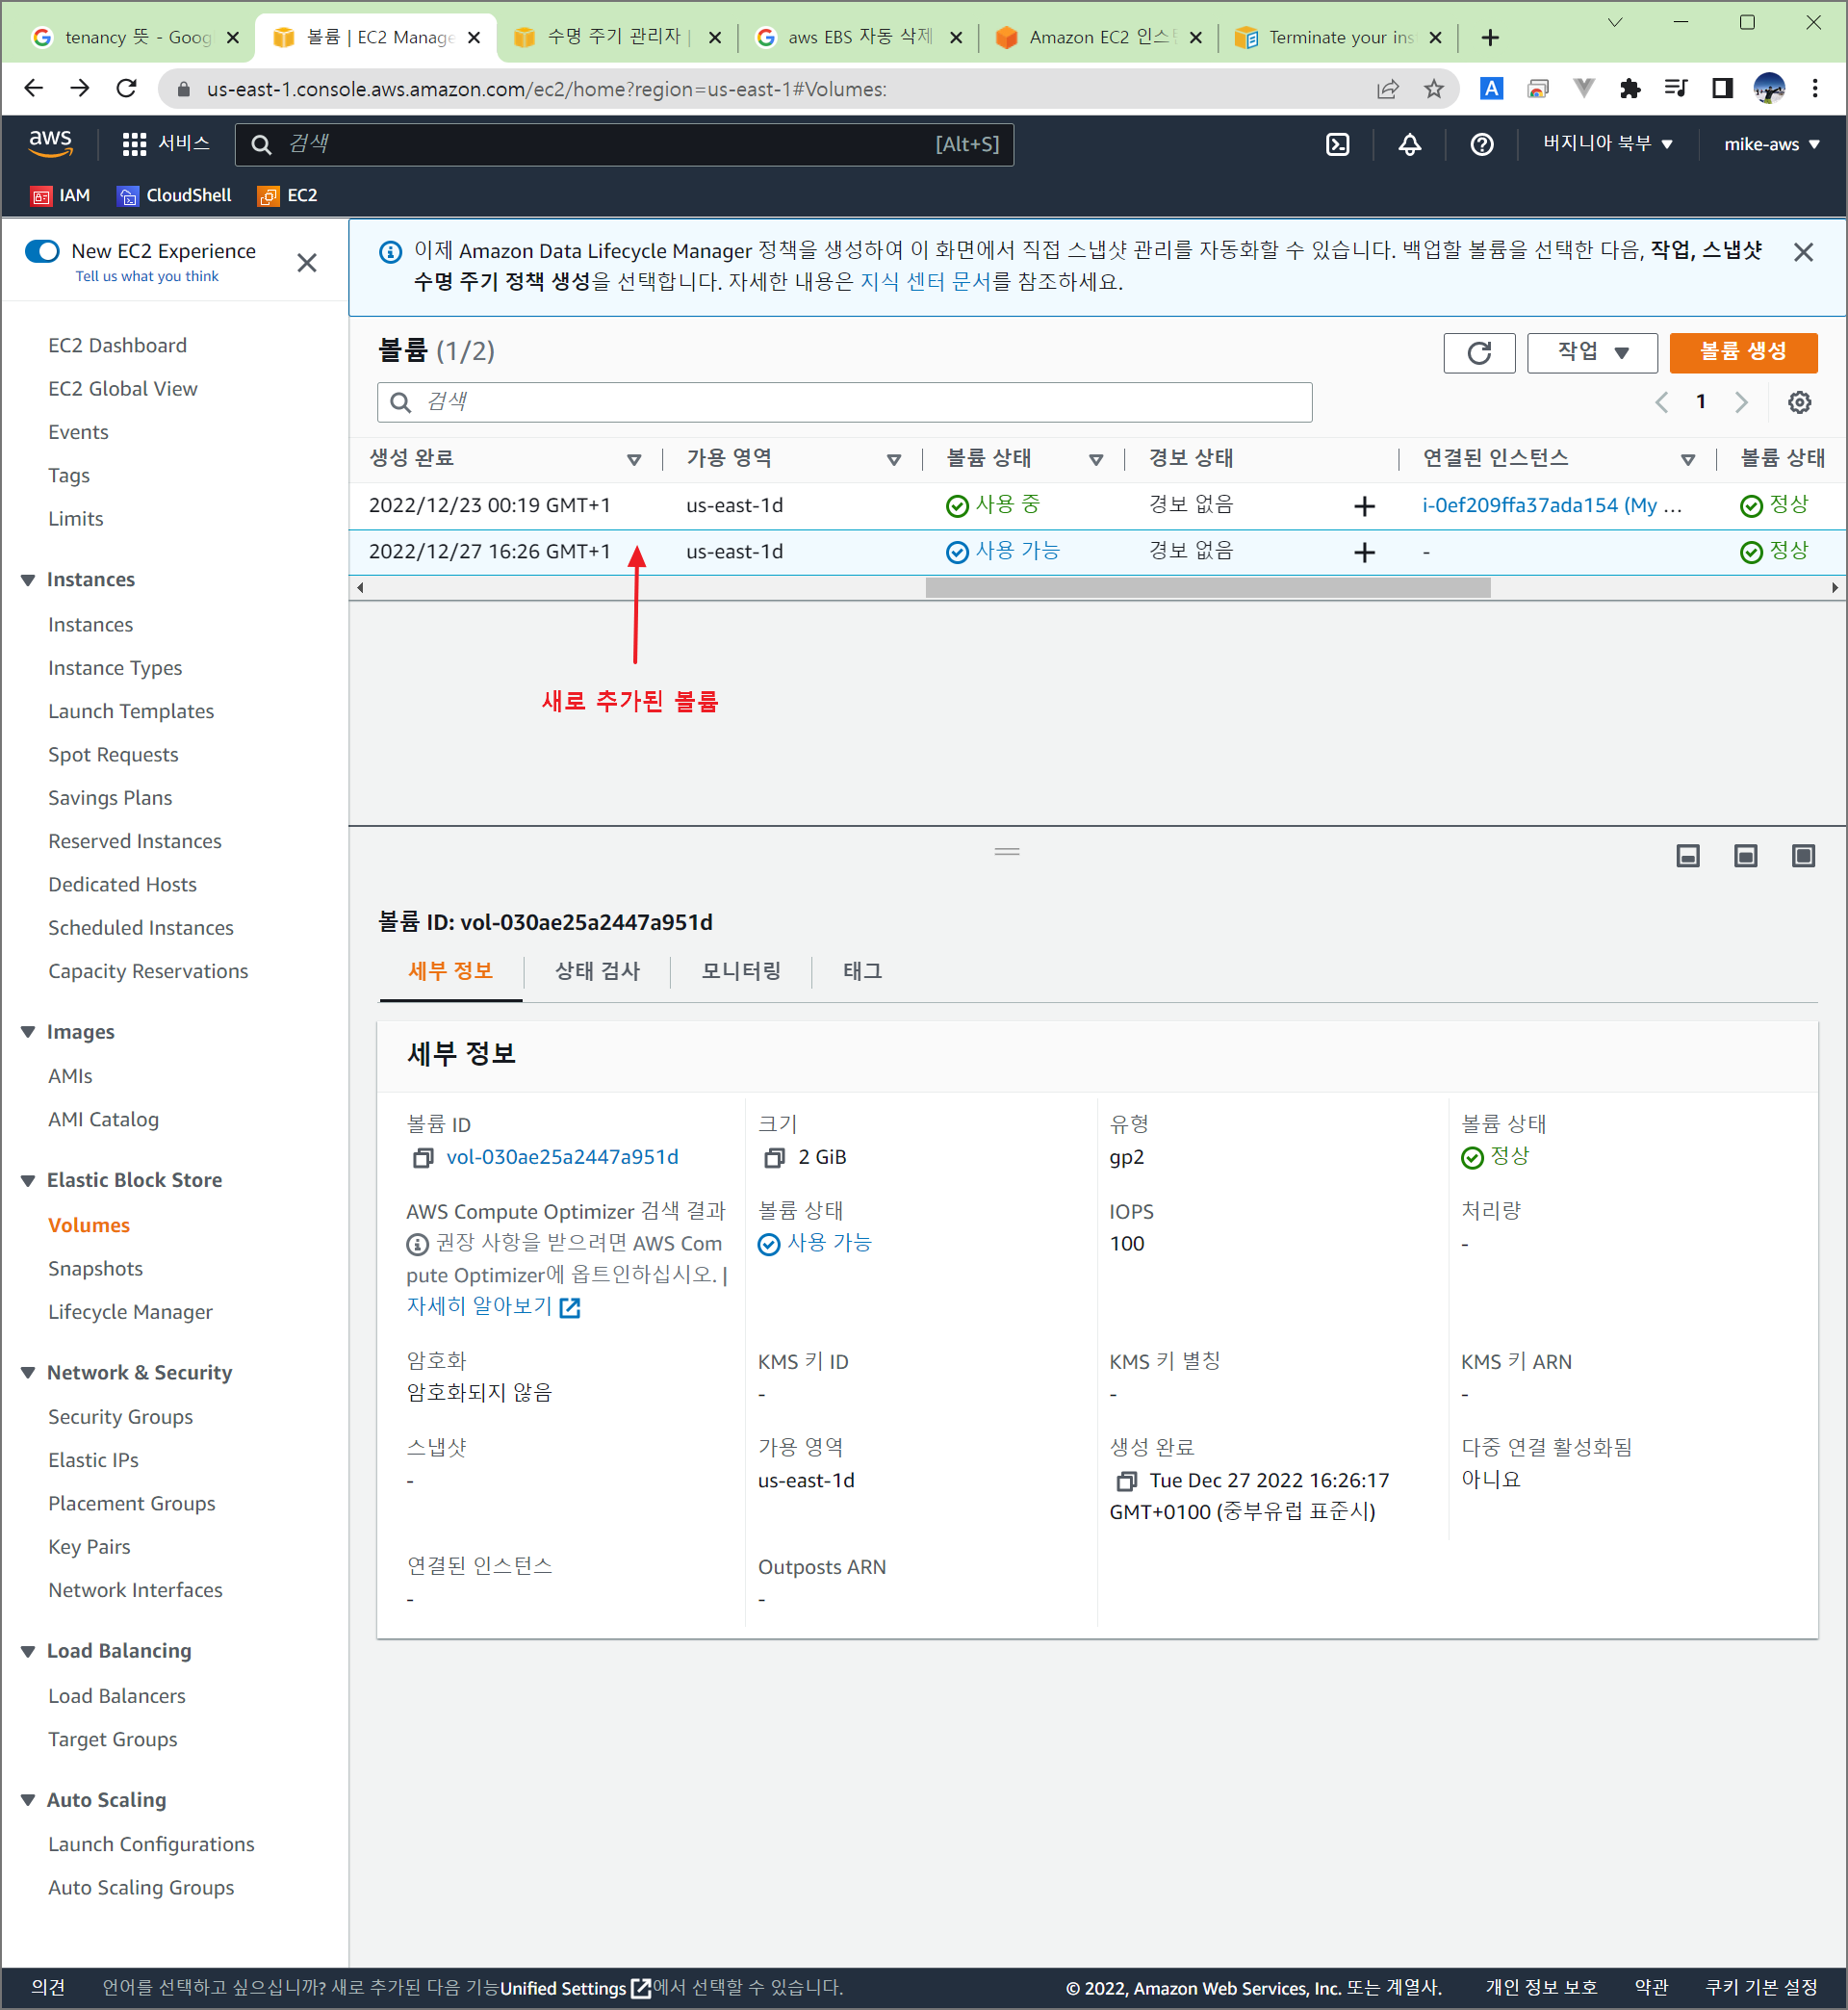
Task: Open the notifications bell
Action: click(x=1409, y=144)
